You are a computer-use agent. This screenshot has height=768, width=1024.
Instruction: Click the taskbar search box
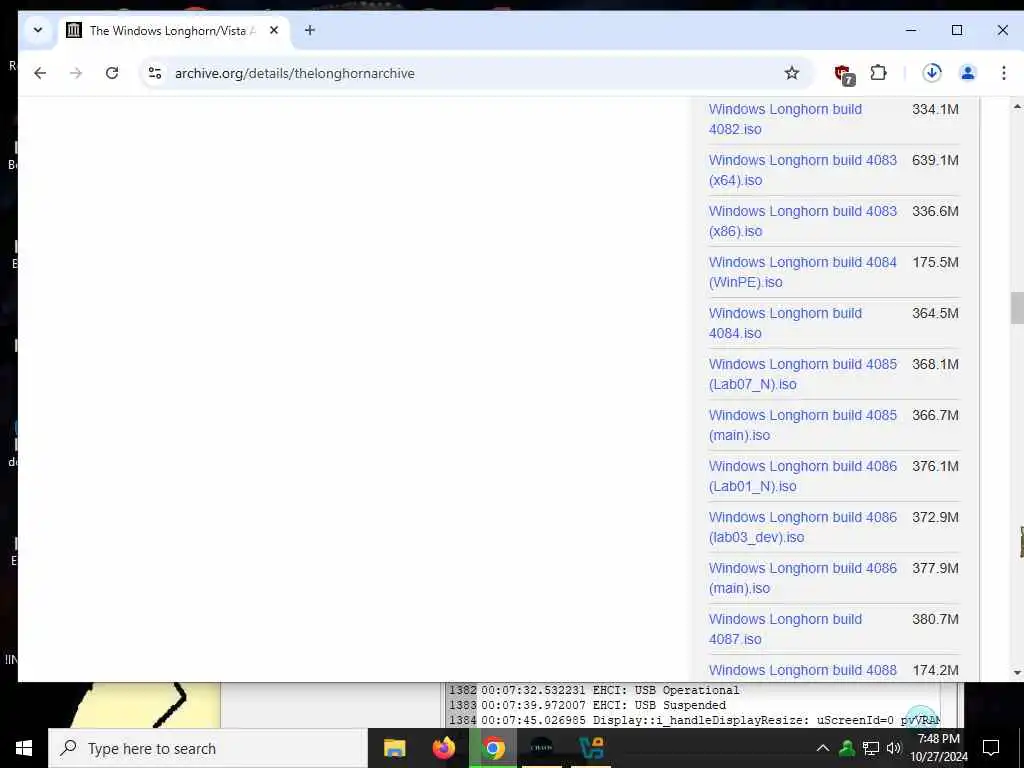pyautogui.click(x=208, y=748)
